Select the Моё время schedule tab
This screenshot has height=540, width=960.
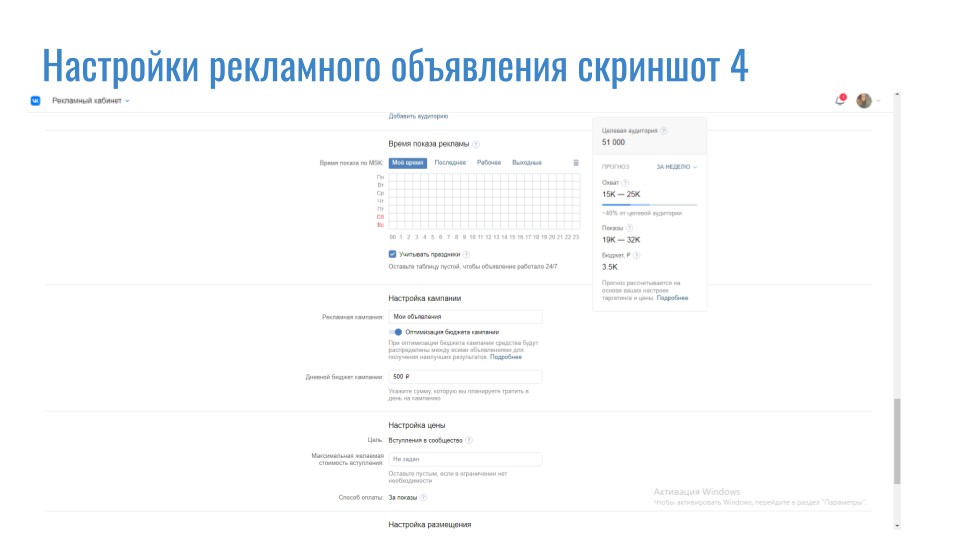point(408,163)
